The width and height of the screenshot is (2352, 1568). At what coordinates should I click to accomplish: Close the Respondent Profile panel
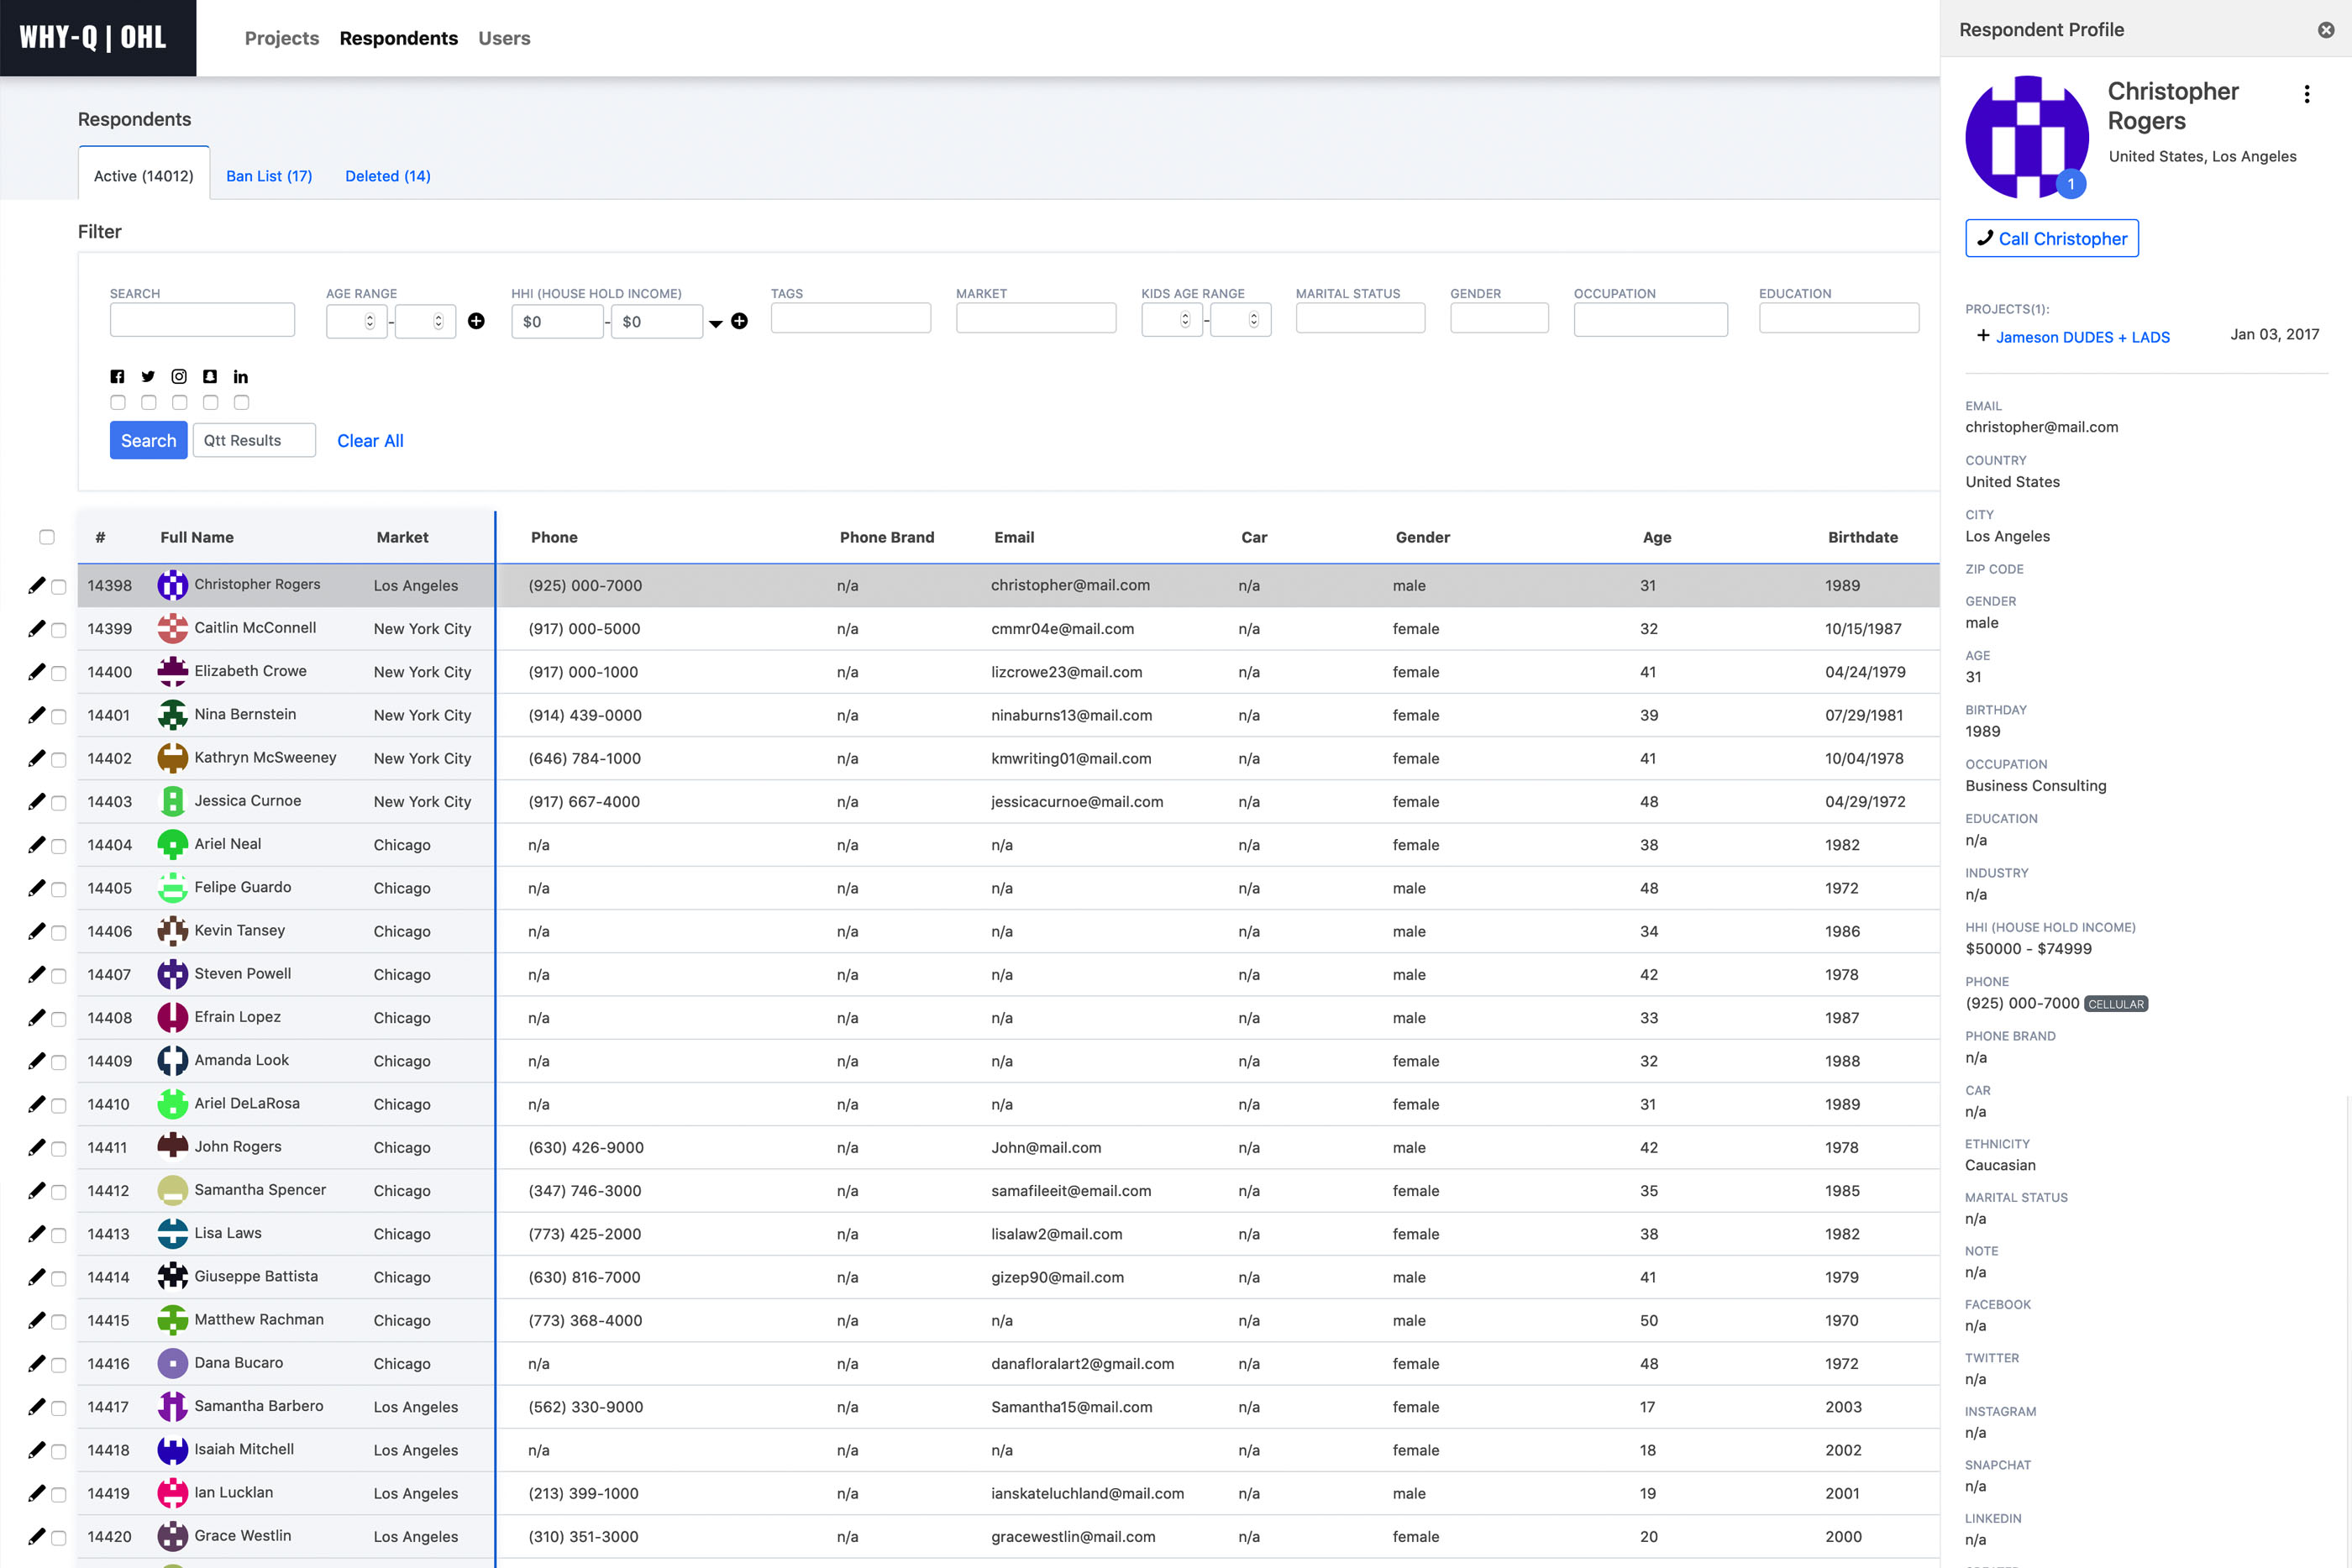[x=2325, y=30]
